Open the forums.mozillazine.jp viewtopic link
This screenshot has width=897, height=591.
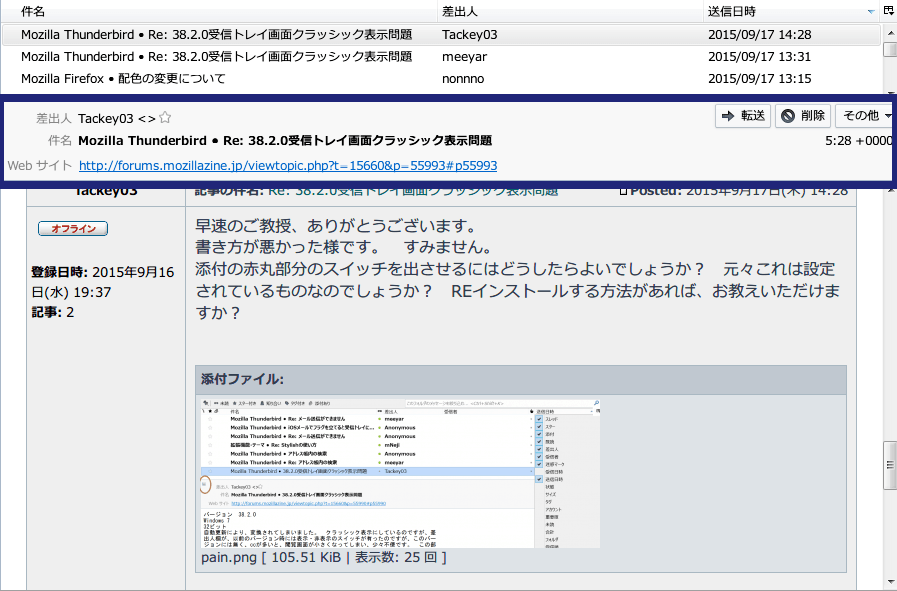tap(288, 166)
